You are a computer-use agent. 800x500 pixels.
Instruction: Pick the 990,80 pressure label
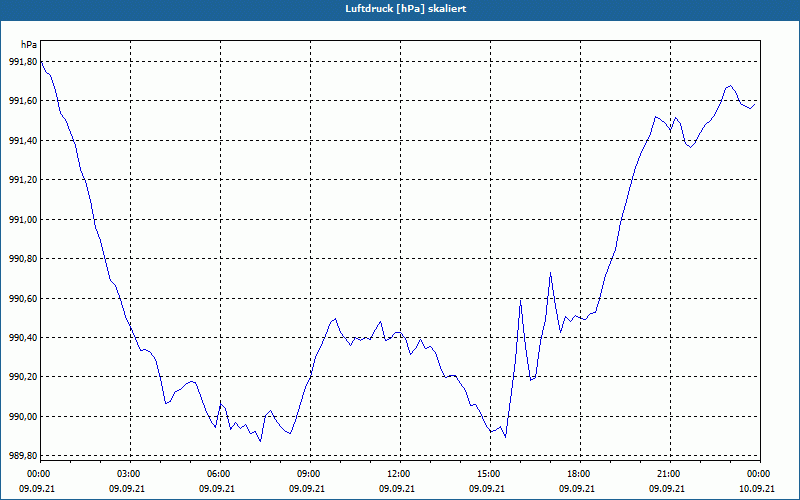click(x=23, y=259)
